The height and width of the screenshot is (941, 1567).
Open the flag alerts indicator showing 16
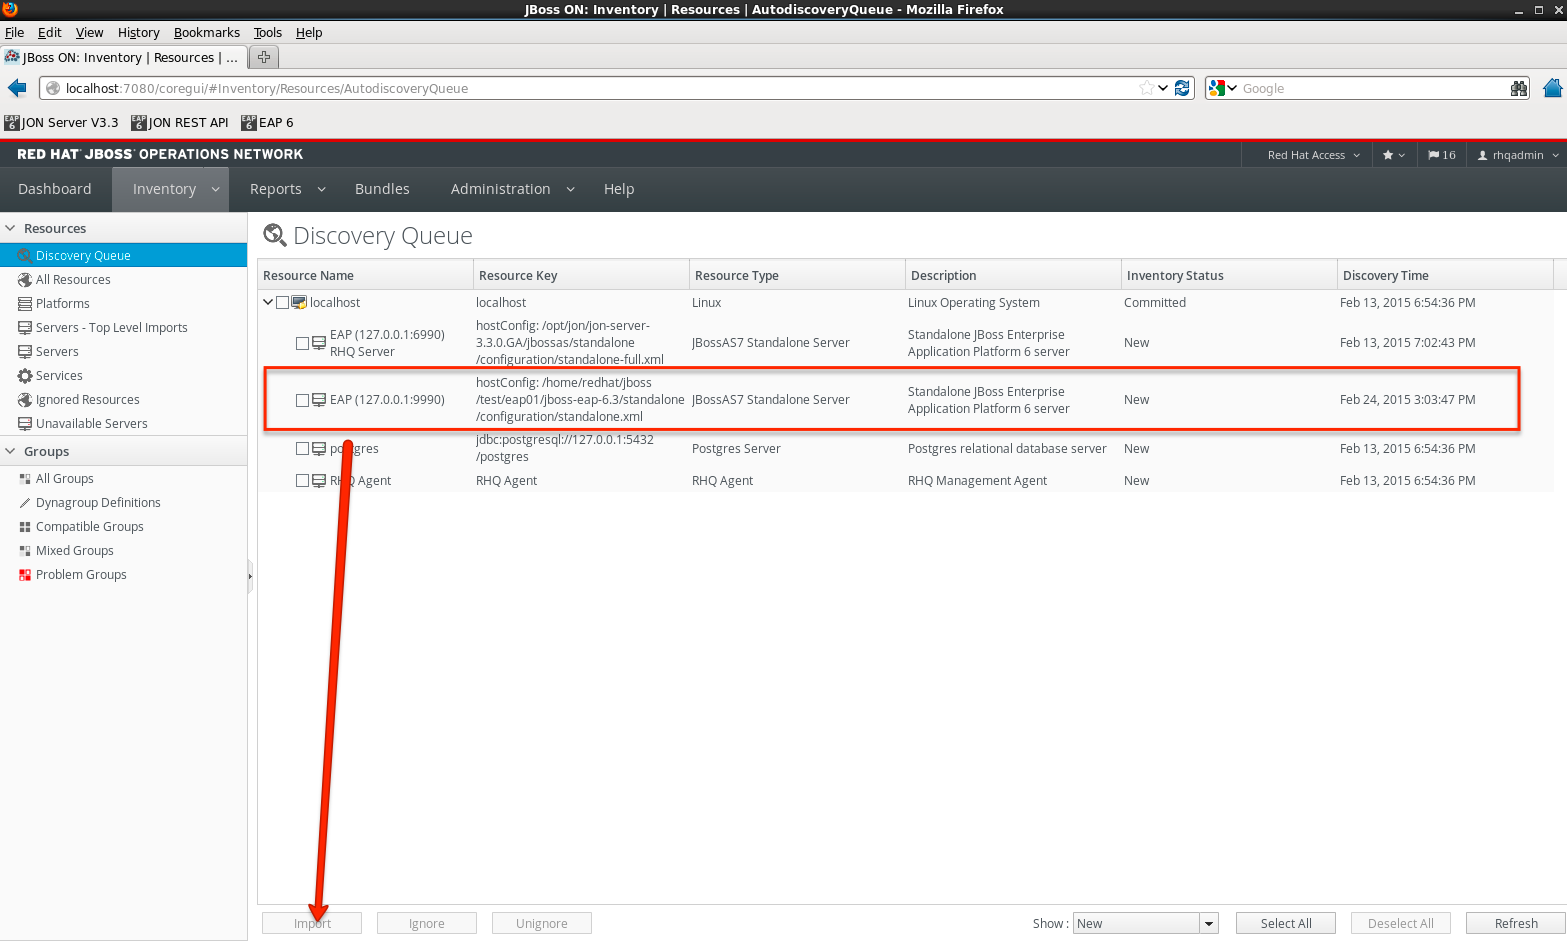point(1442,155)
